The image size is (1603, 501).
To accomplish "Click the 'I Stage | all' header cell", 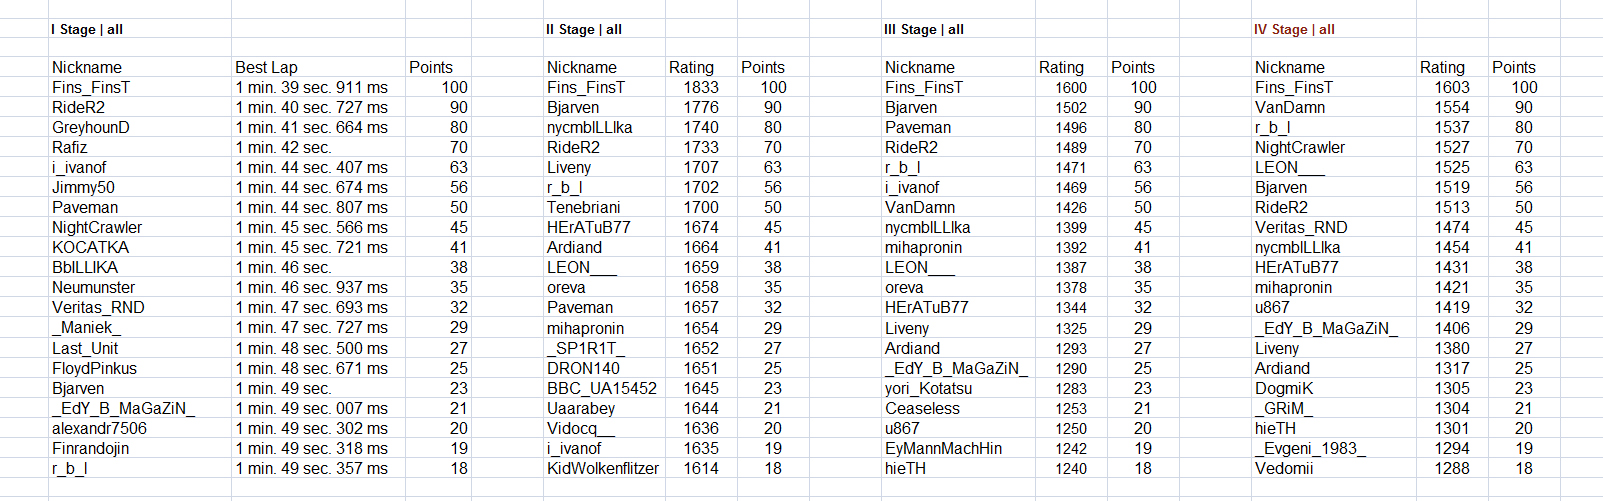I will coord(87,29).
